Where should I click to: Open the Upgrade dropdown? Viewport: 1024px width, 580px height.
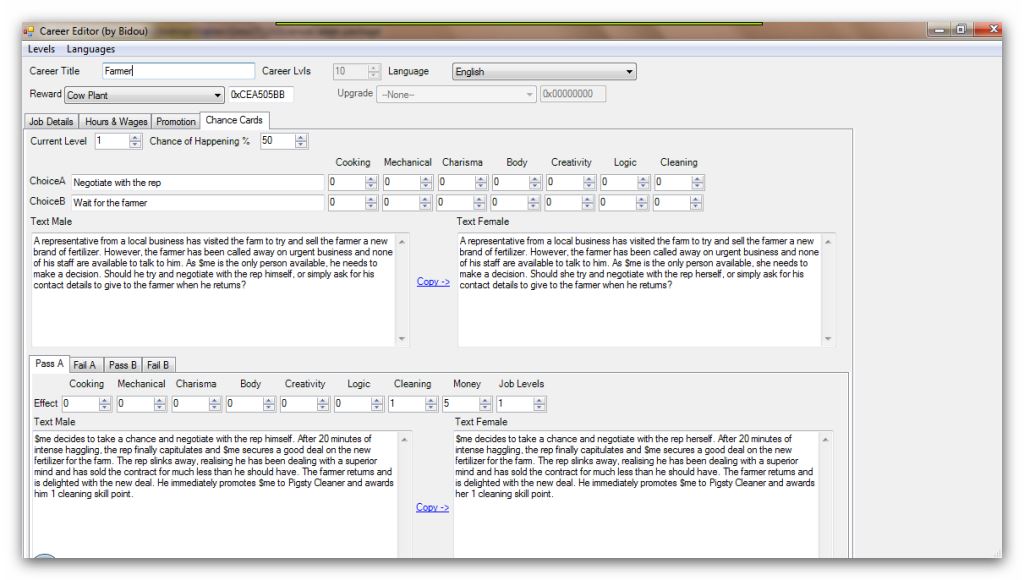click(529, 93)
